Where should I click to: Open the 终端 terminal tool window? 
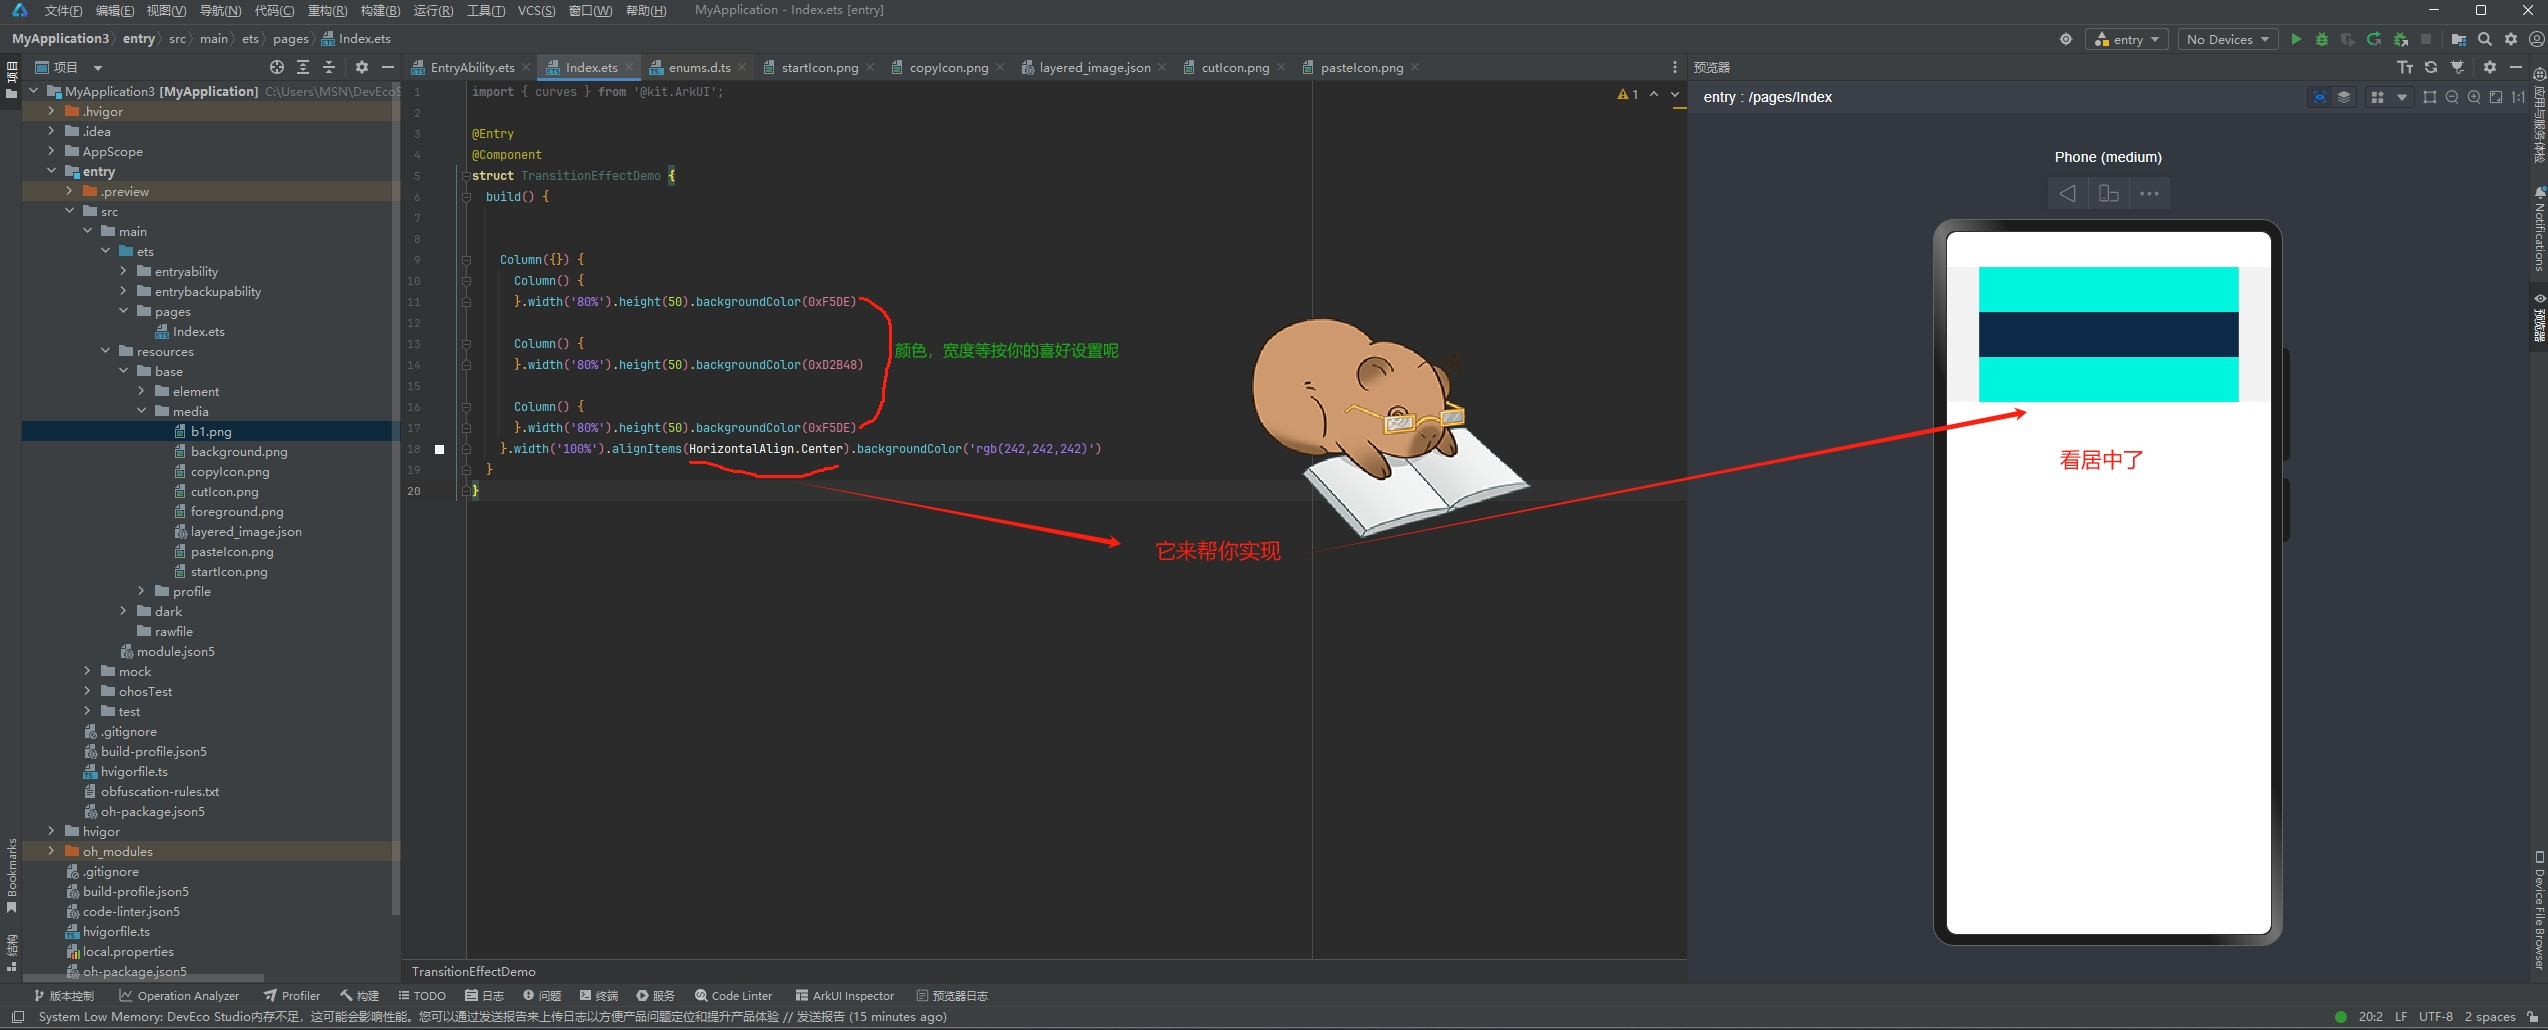(599, 995)
